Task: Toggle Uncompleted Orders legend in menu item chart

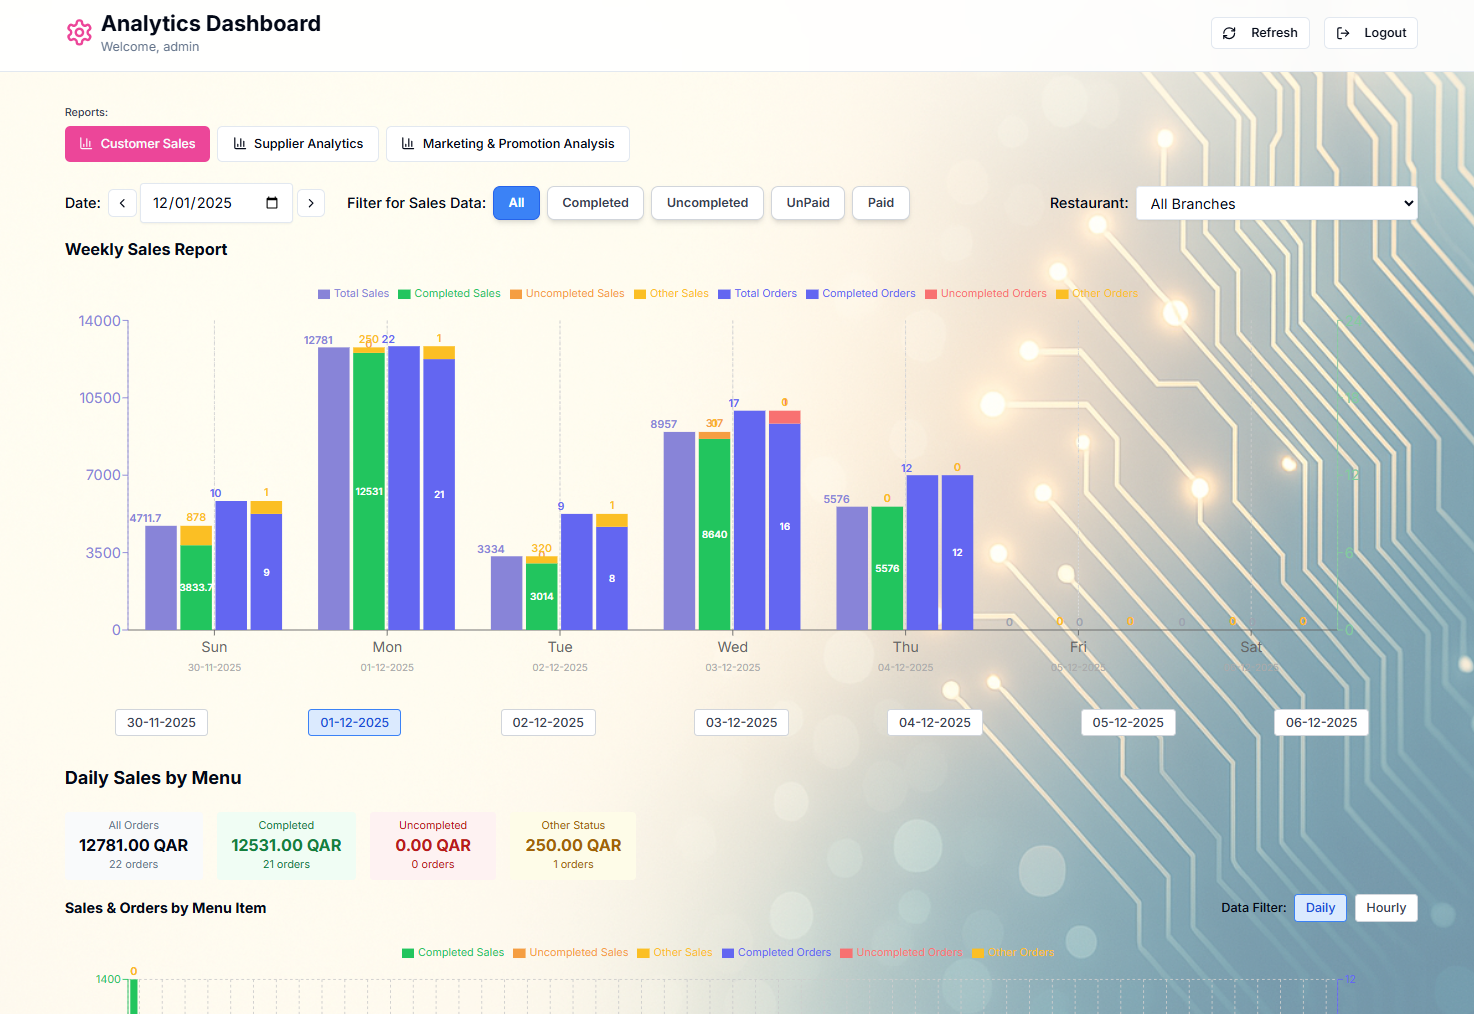Action: coord(901,953)
